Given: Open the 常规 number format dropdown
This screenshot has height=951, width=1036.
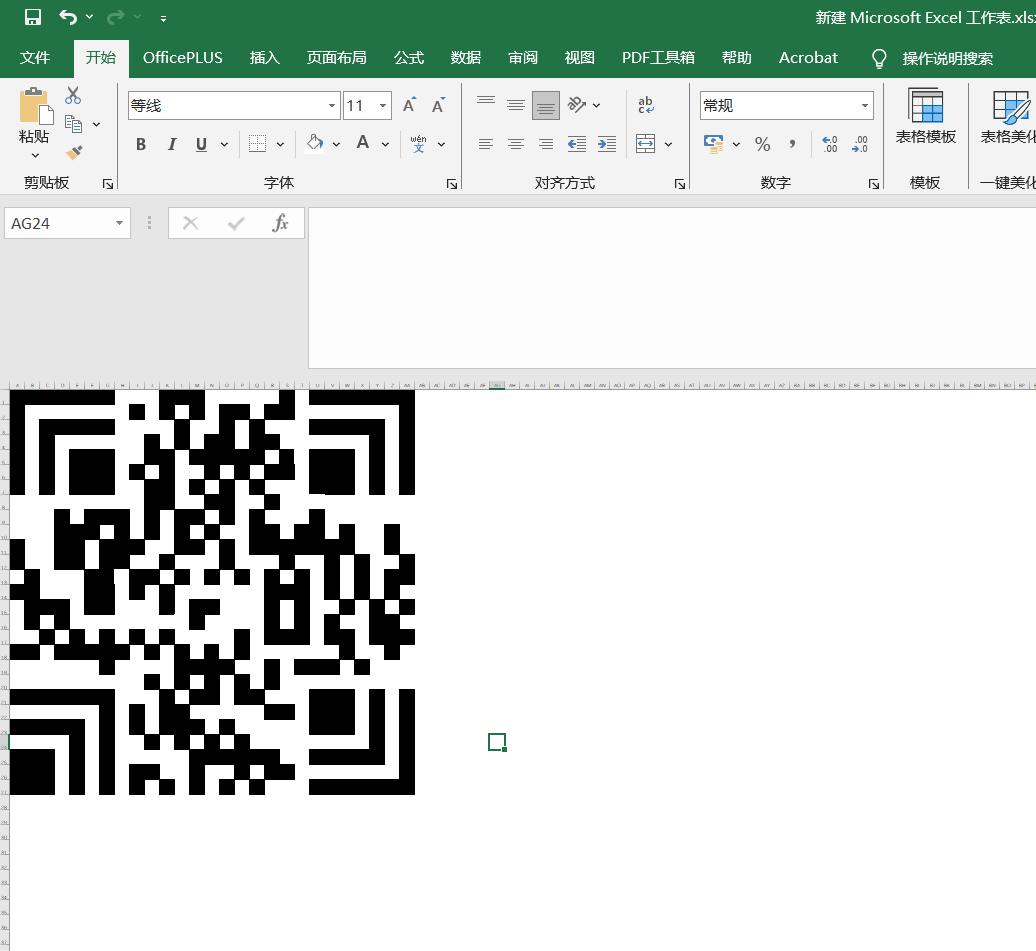Looking at the screenshot, I should pos(864,106).
